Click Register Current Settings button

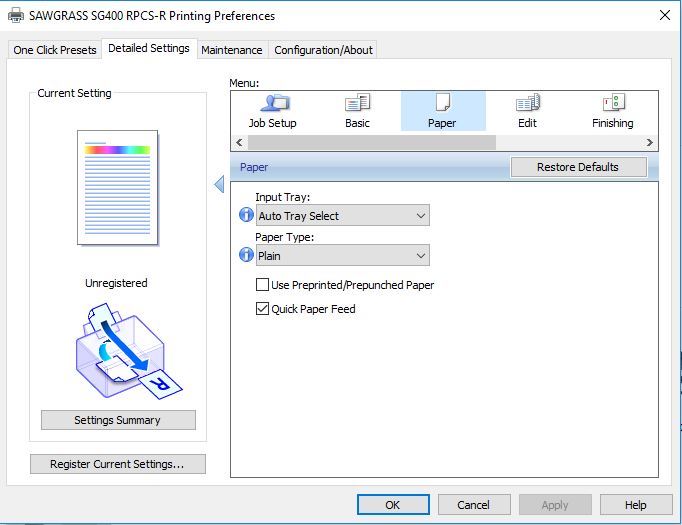pos(117,464)
